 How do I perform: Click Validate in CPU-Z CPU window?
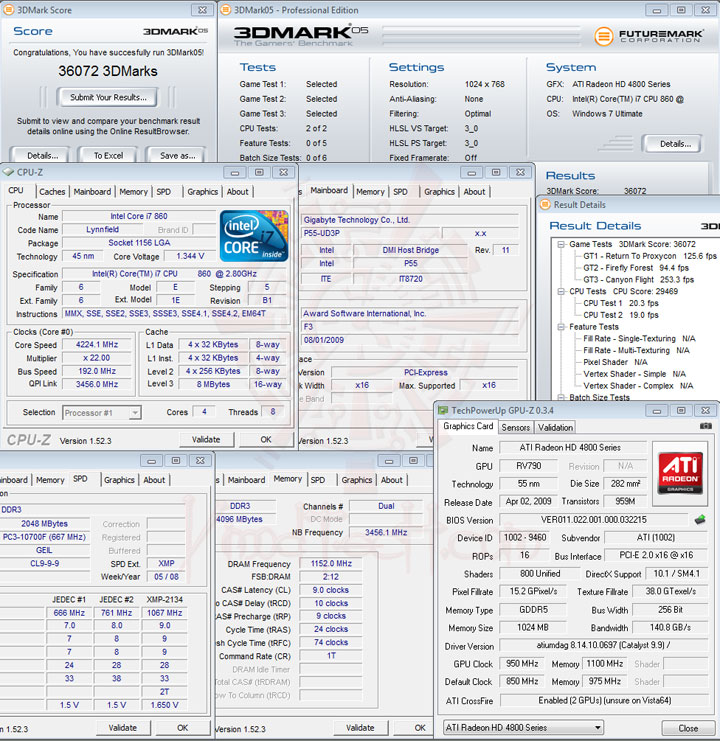[206, 439]
